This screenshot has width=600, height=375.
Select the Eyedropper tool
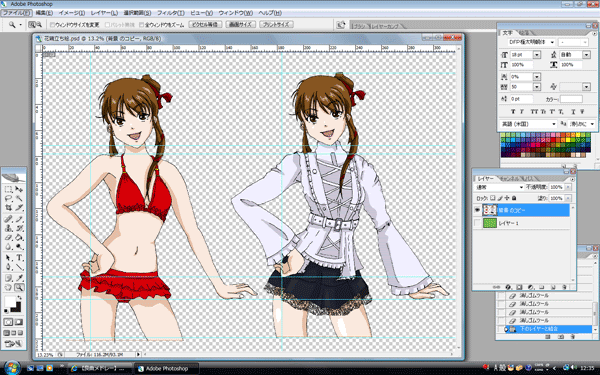[x=19, y=278]
